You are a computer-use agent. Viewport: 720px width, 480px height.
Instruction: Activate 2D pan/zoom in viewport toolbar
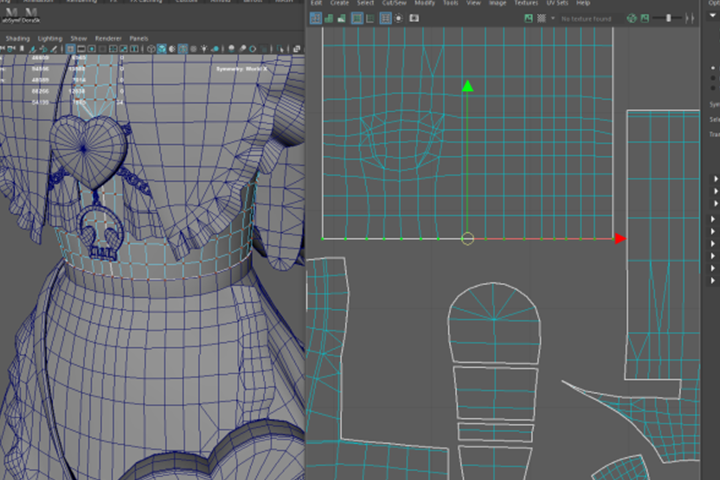(x=44, y=49)
